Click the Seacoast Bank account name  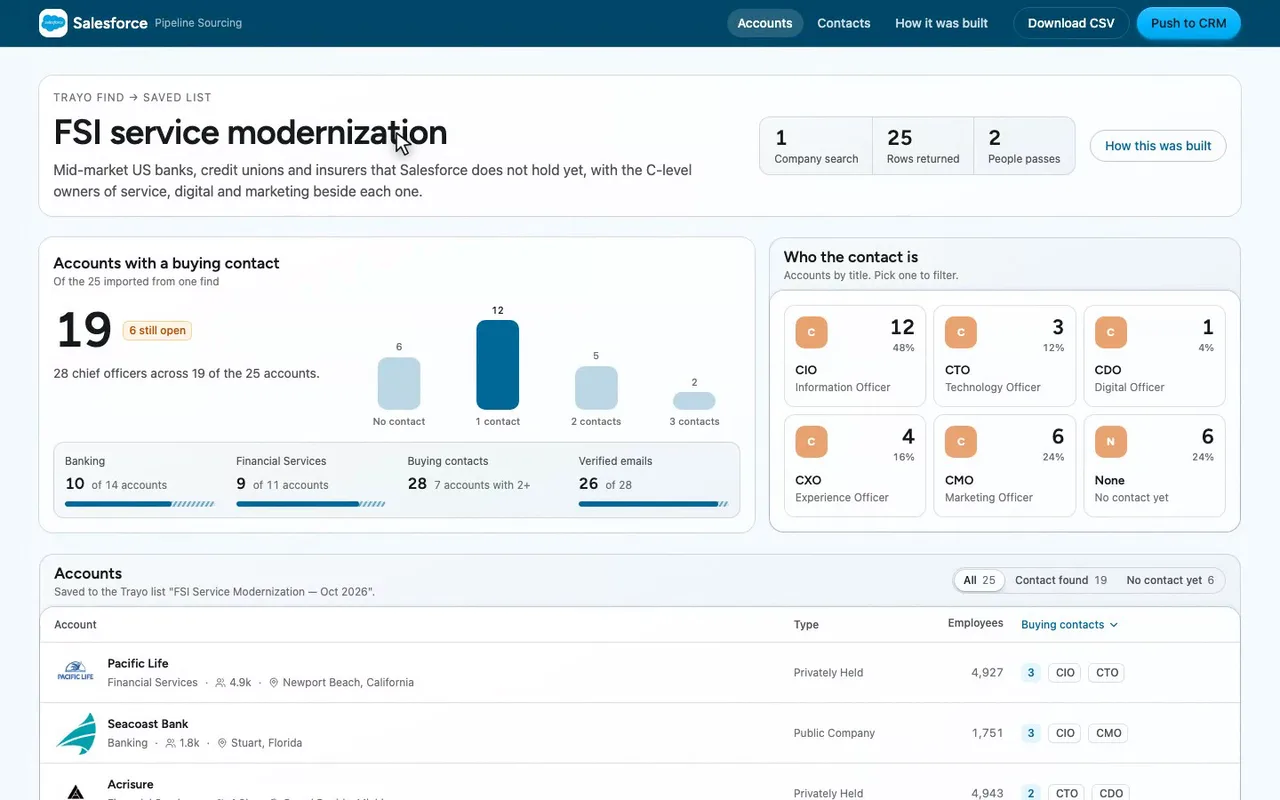[x=148, y=724]
